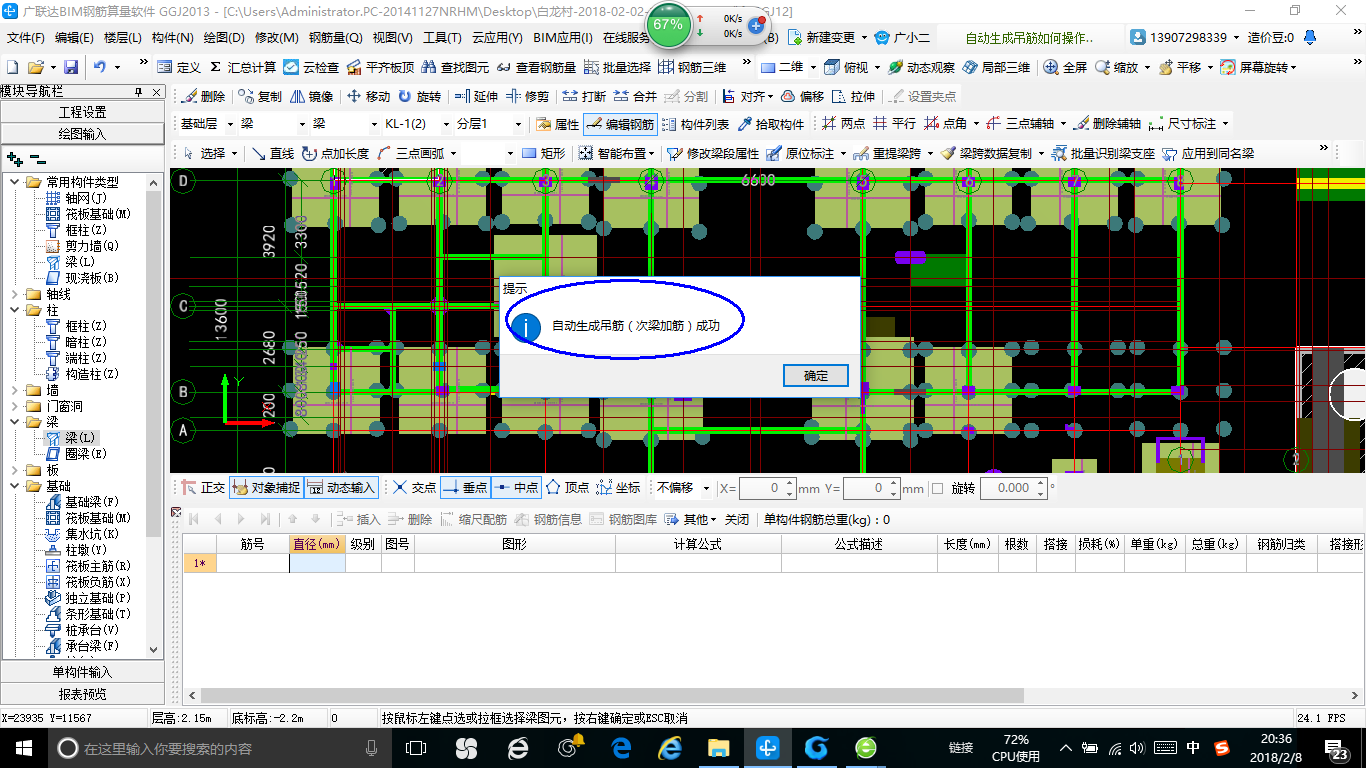Click 原位标注 in-place annotation
This screenshot has height=768, width=1366.
(x=800, y=153)
